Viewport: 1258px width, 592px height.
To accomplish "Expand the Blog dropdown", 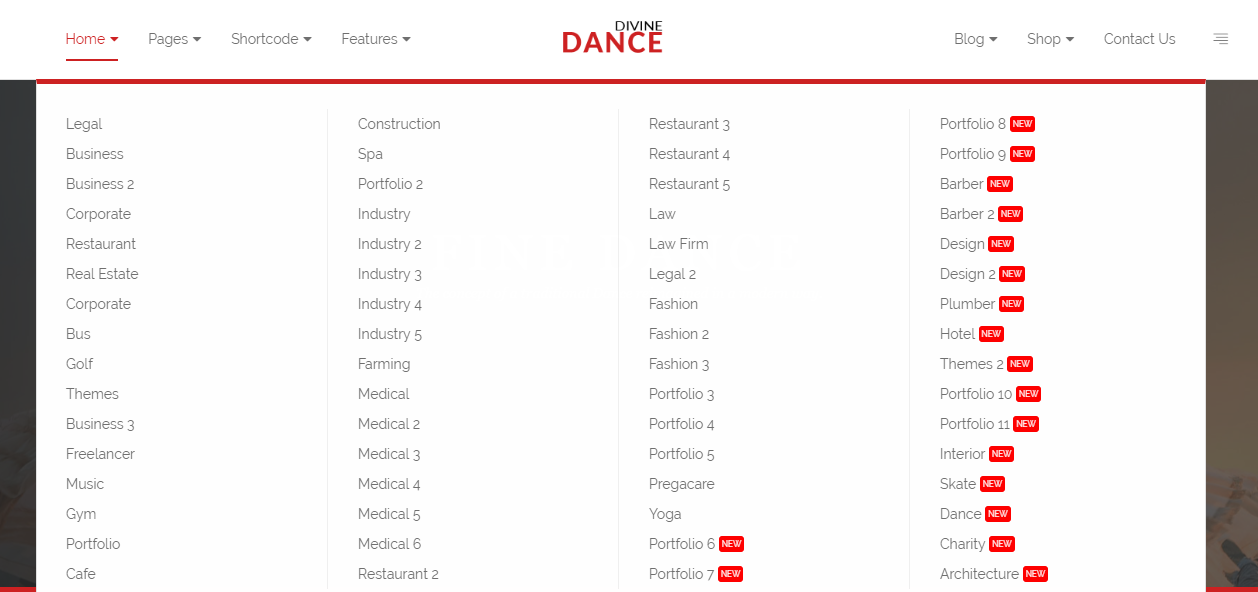I will [975, 39].
